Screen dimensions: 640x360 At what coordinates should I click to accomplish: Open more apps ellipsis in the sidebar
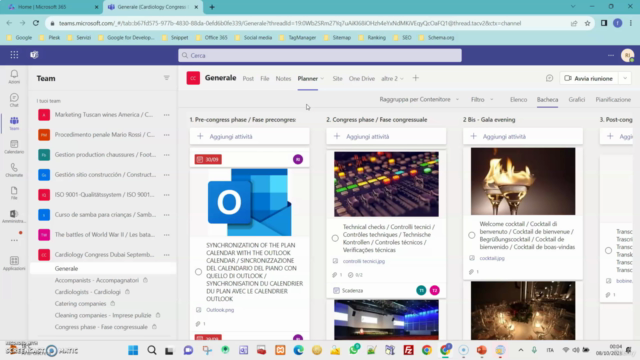pos(14,240)
